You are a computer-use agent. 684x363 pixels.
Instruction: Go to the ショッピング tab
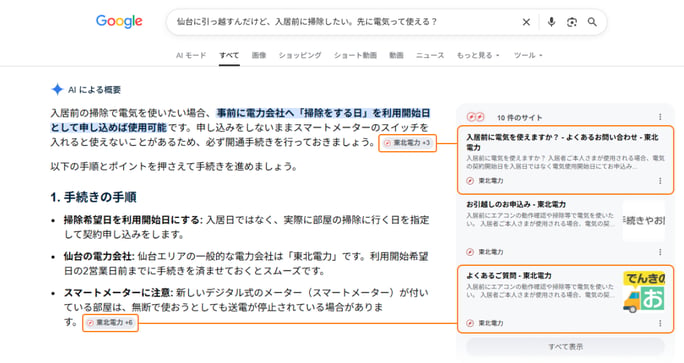coord(300,55)
